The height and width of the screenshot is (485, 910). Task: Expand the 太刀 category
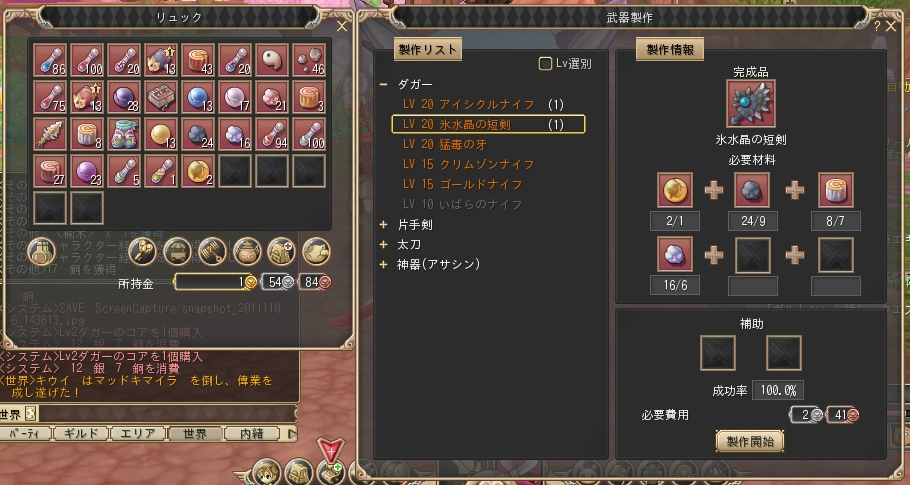tap(383, 245)
